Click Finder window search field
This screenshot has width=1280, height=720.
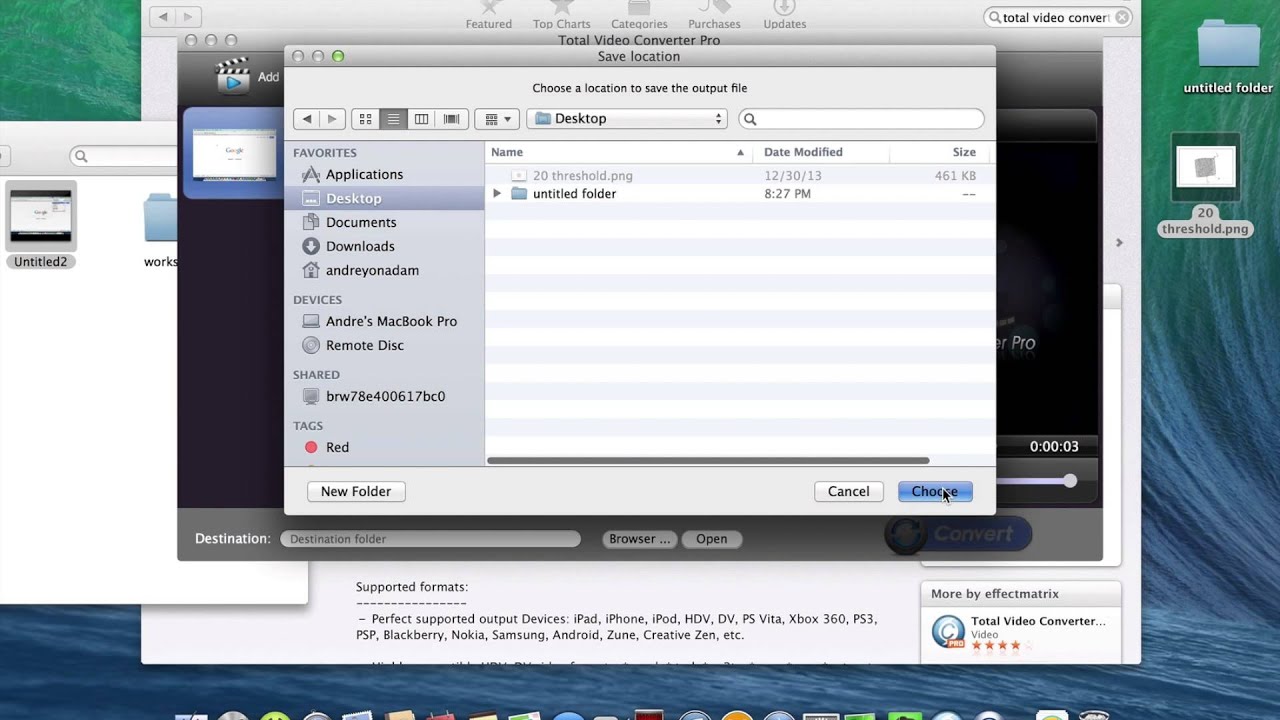[125, 156]
